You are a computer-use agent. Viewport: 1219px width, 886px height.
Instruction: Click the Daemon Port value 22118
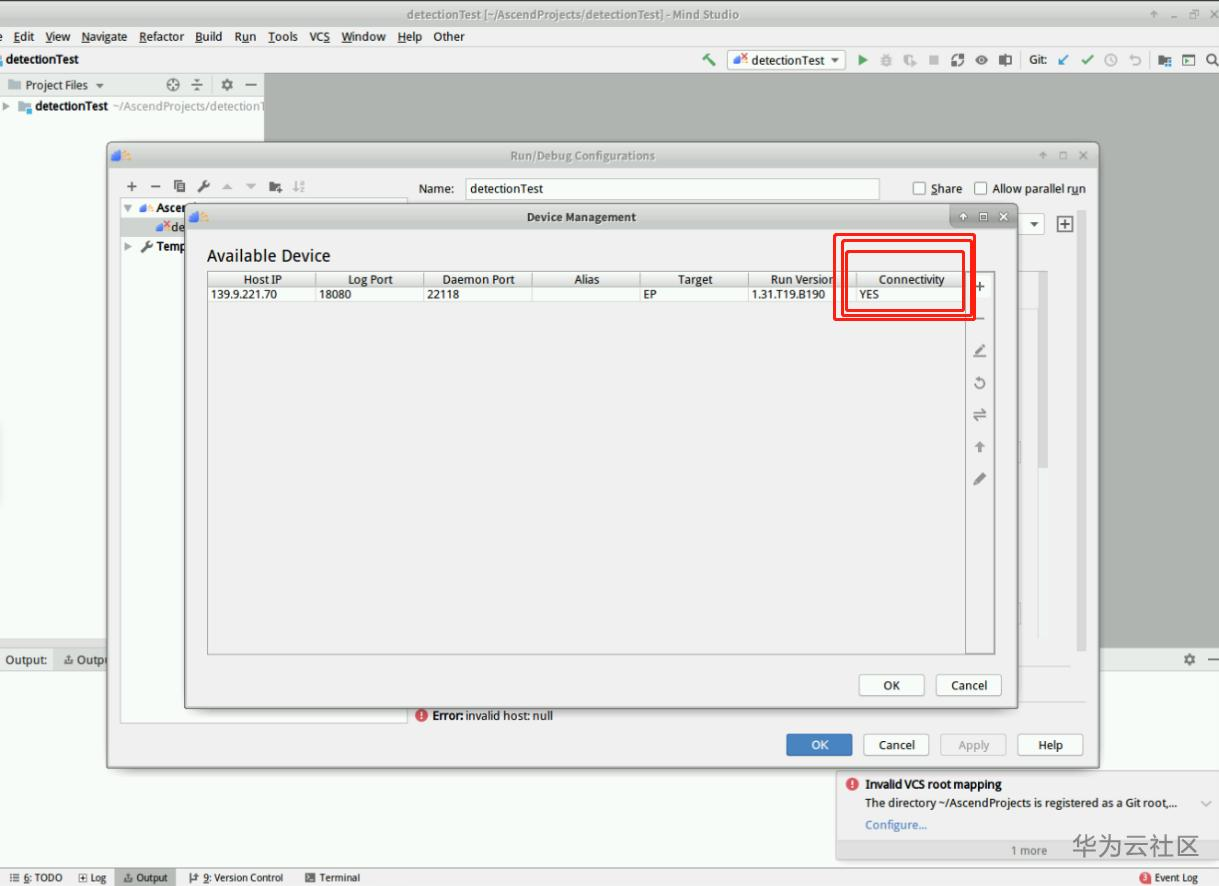(x=478, y=295)
